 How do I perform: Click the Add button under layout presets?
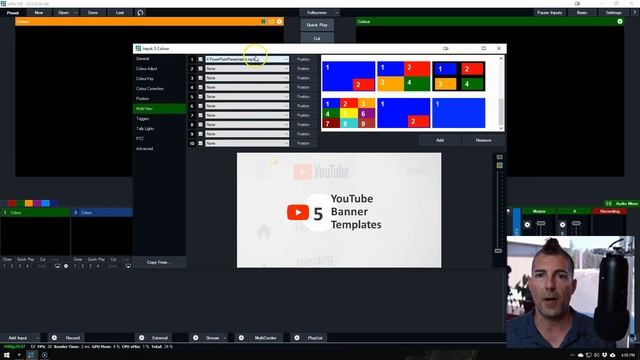(x=440, y=140)
